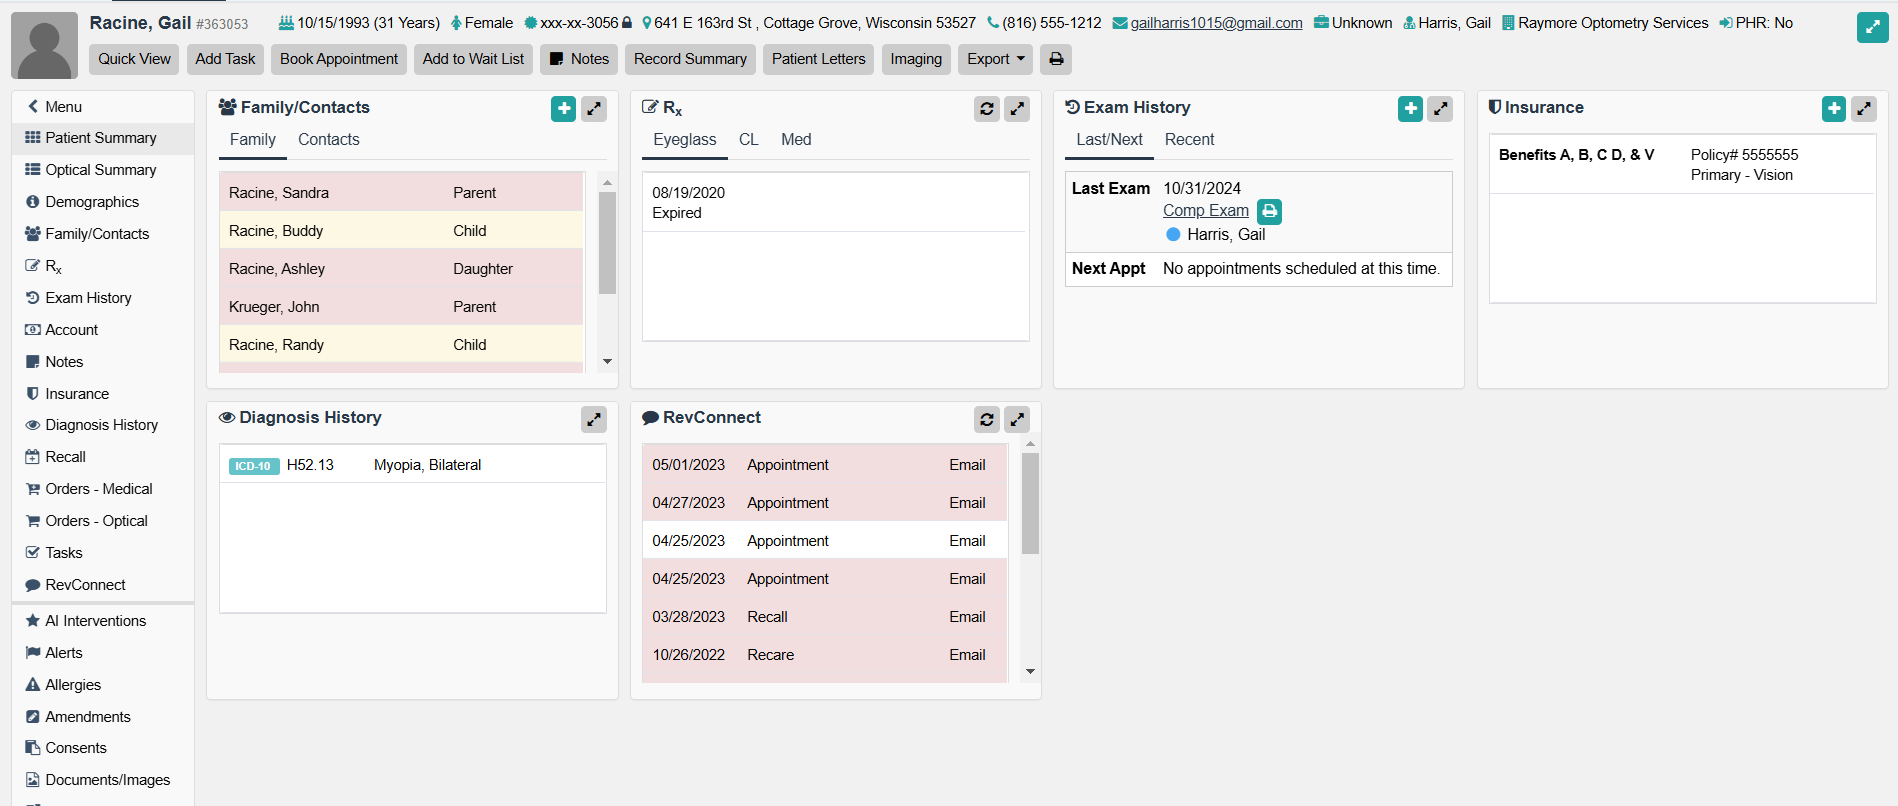Select Racine, Sandra family row
Image resolution: width=1898 pixels, height=806 pixels.
pyautogui.click(x=401, y=193)
